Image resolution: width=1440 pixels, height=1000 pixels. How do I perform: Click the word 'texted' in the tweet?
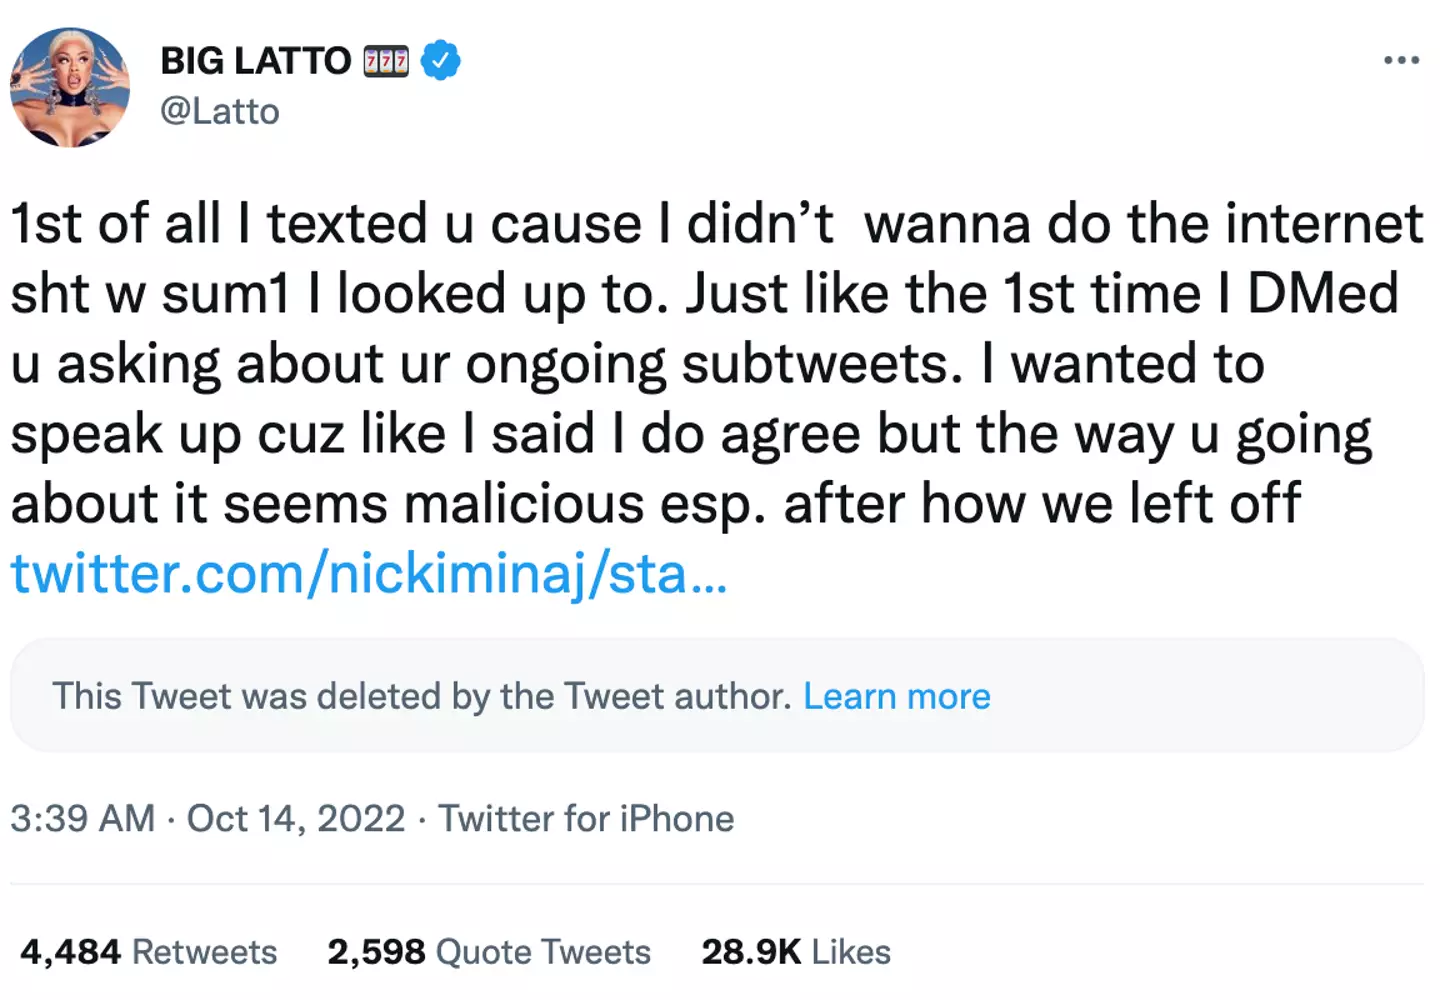tap(347, 224)
